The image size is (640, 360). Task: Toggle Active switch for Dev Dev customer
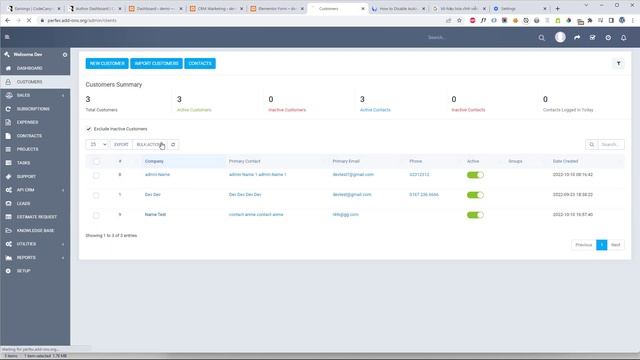point(475,195)
